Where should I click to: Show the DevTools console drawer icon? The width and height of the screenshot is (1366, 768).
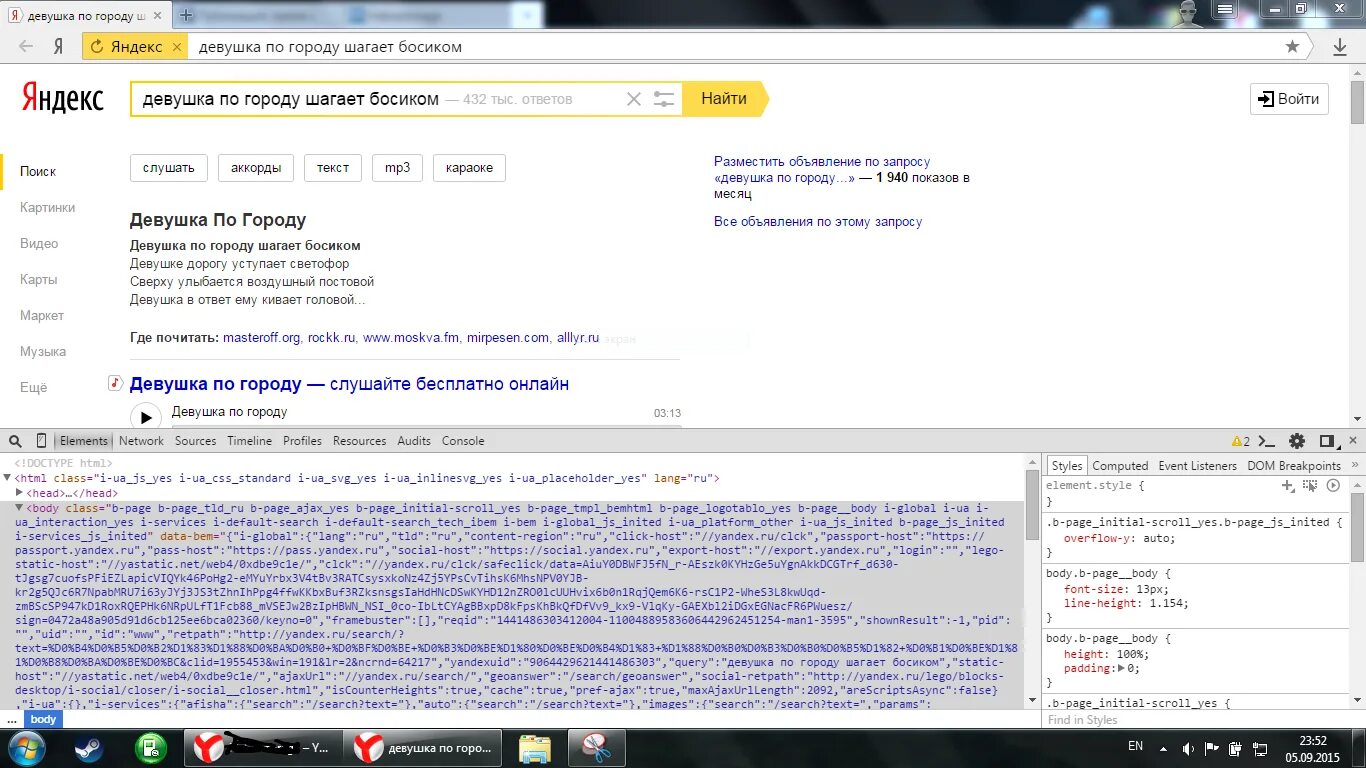click(x=1267, y=441)
